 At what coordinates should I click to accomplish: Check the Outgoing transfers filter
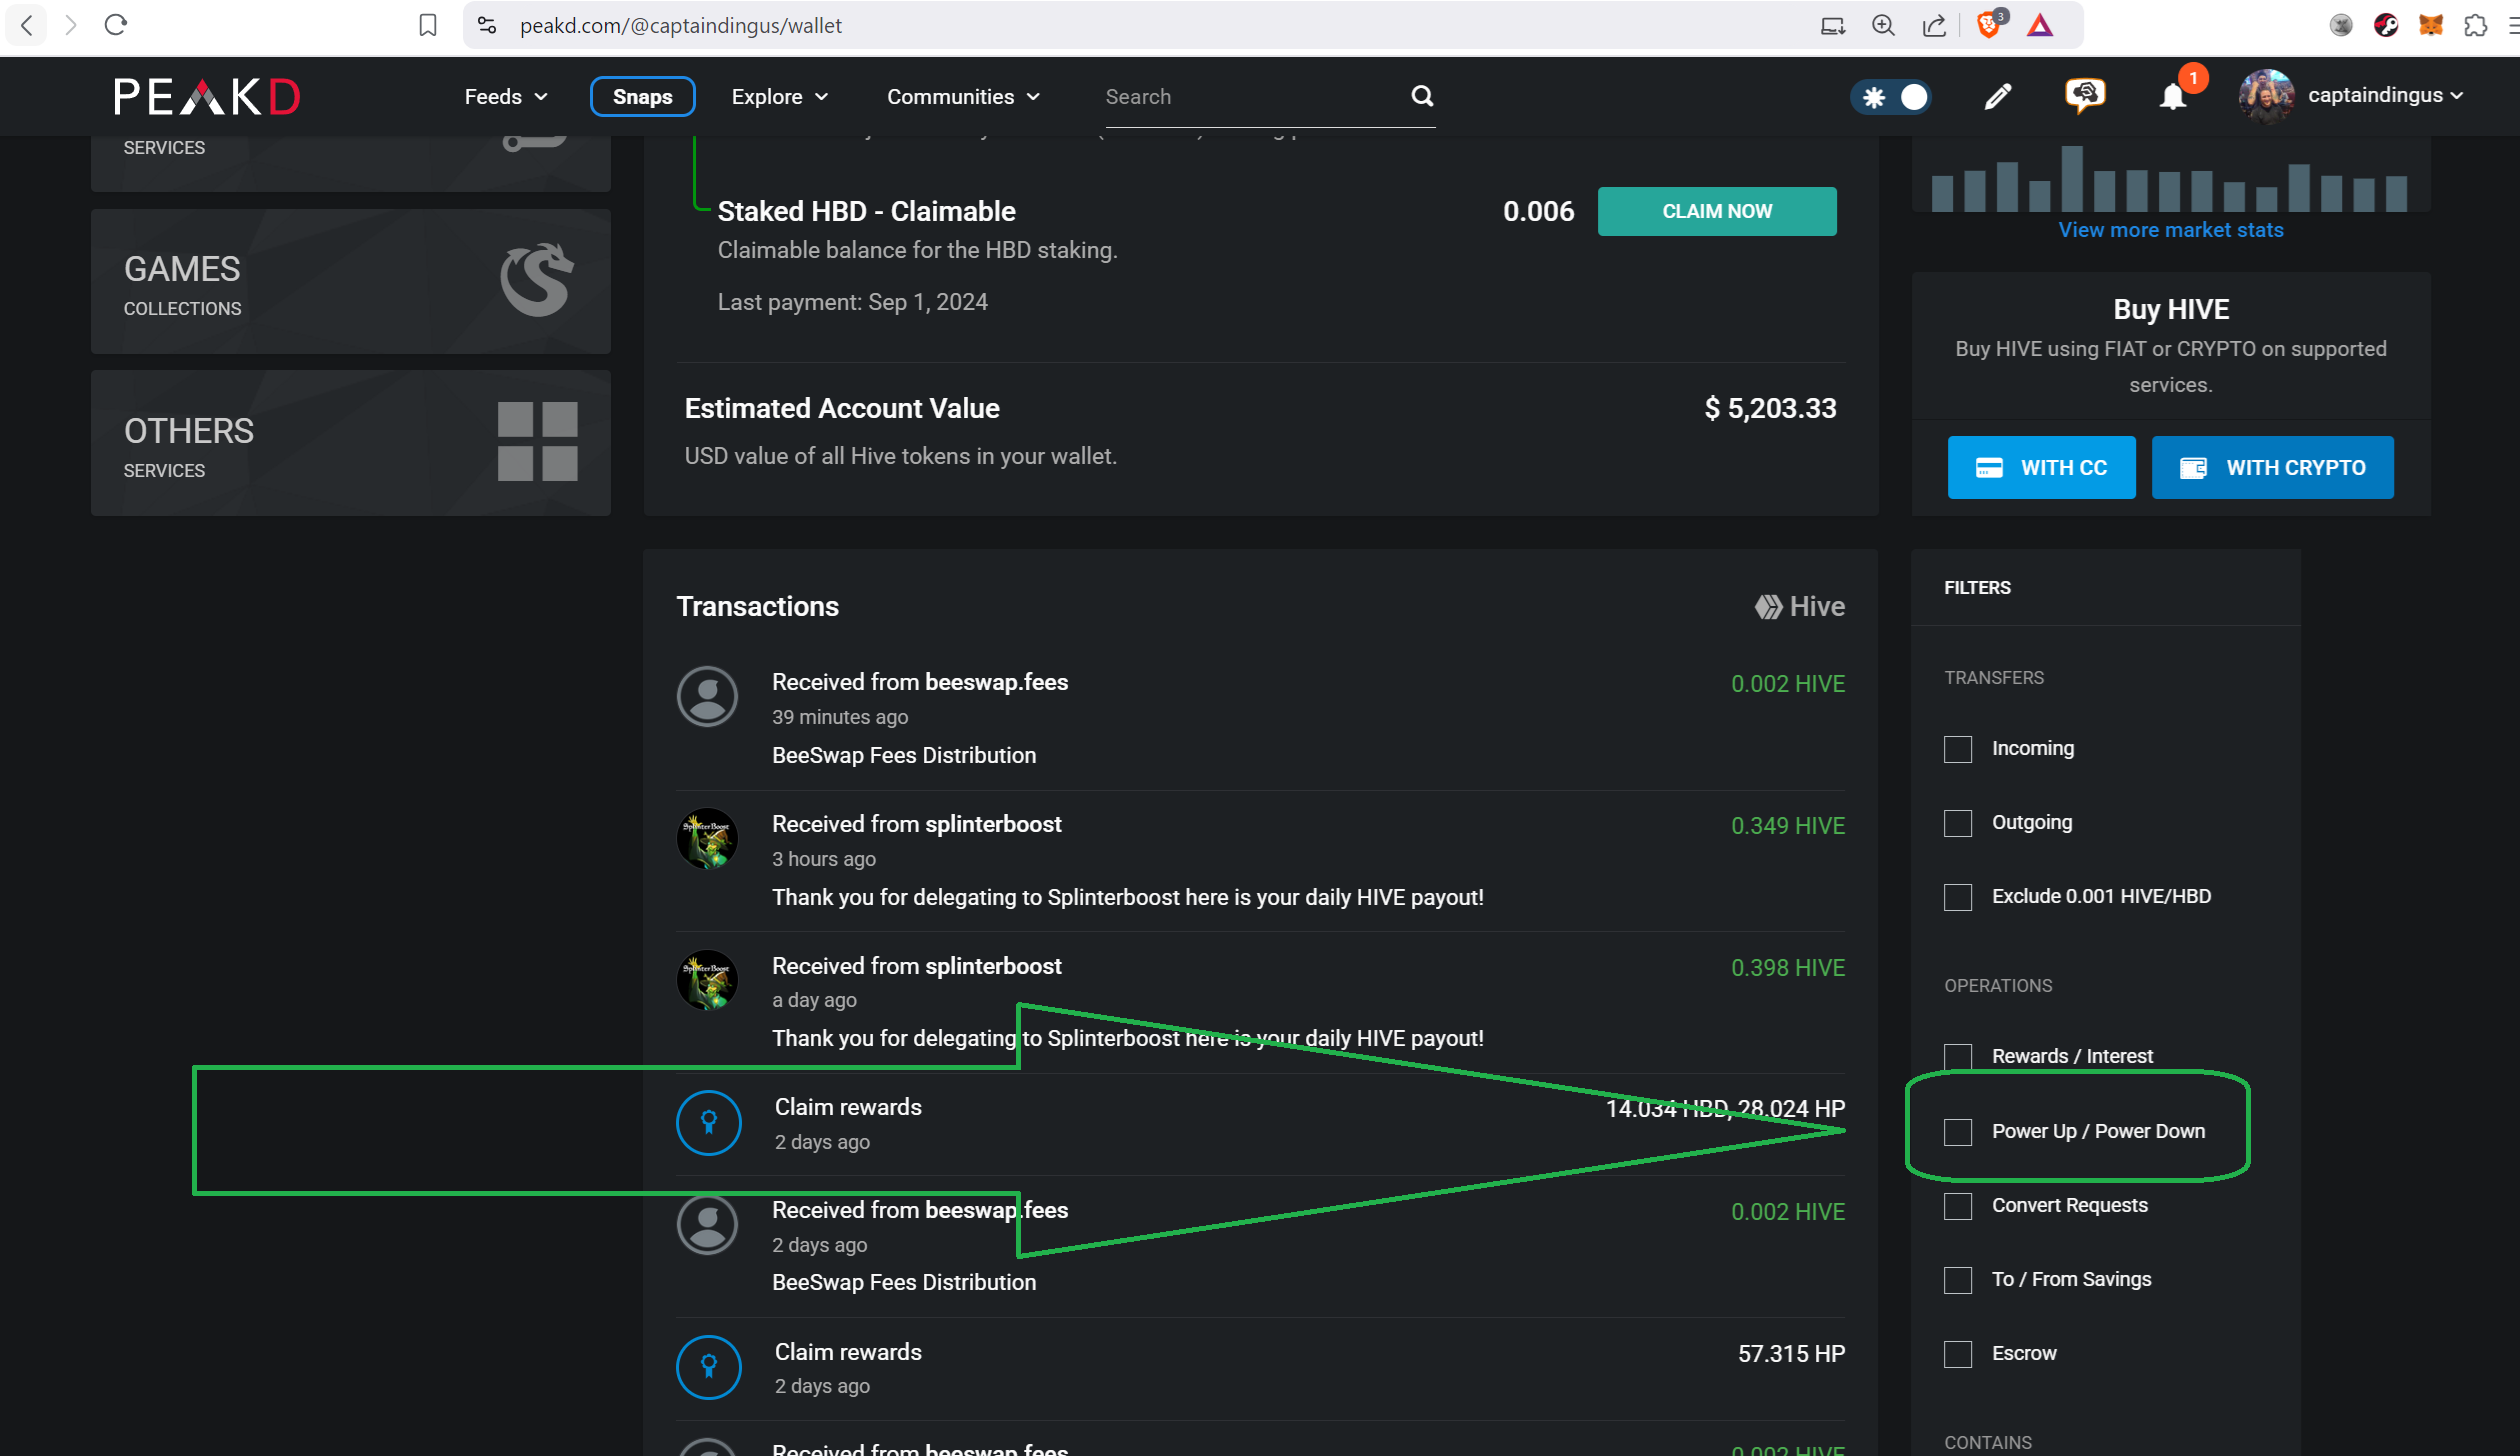coord(1958,823)
